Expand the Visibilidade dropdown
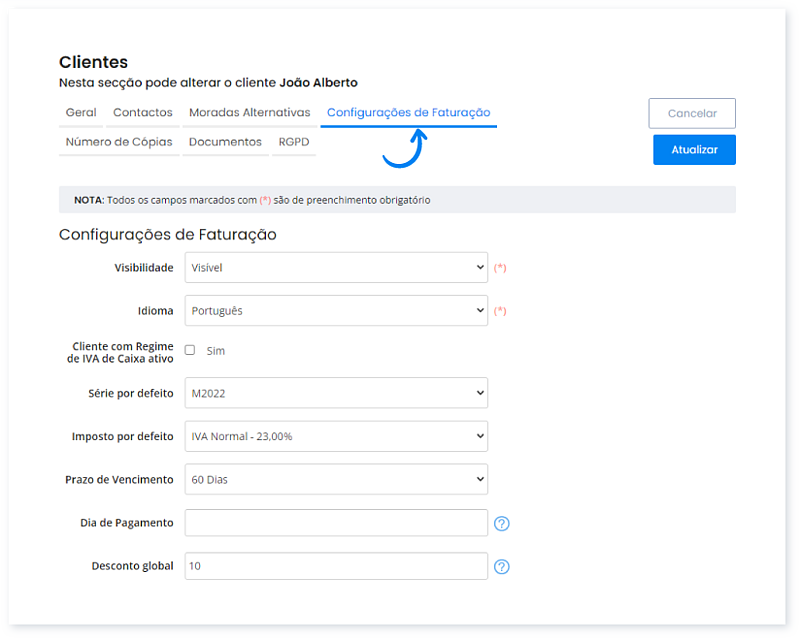The image size is (800, 639). [336, 268]
